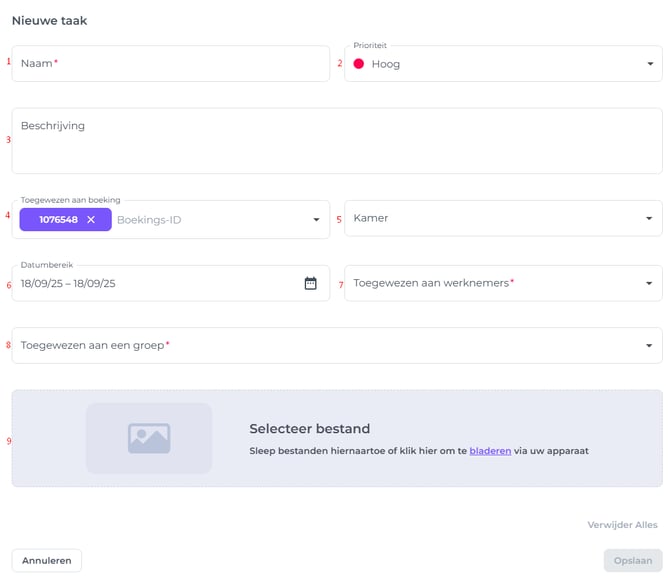670x580 pixels.
Task: Click the calendar icon in Datumbereik field
Action: (310, 283)
